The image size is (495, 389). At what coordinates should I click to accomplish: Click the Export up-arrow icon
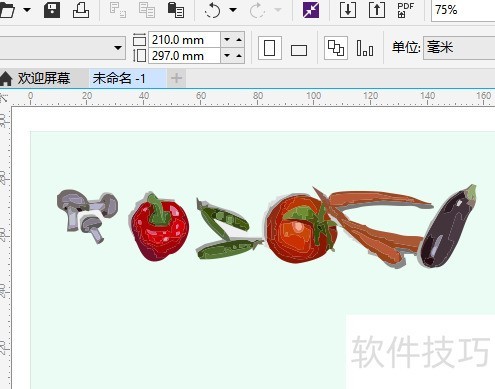377,10
